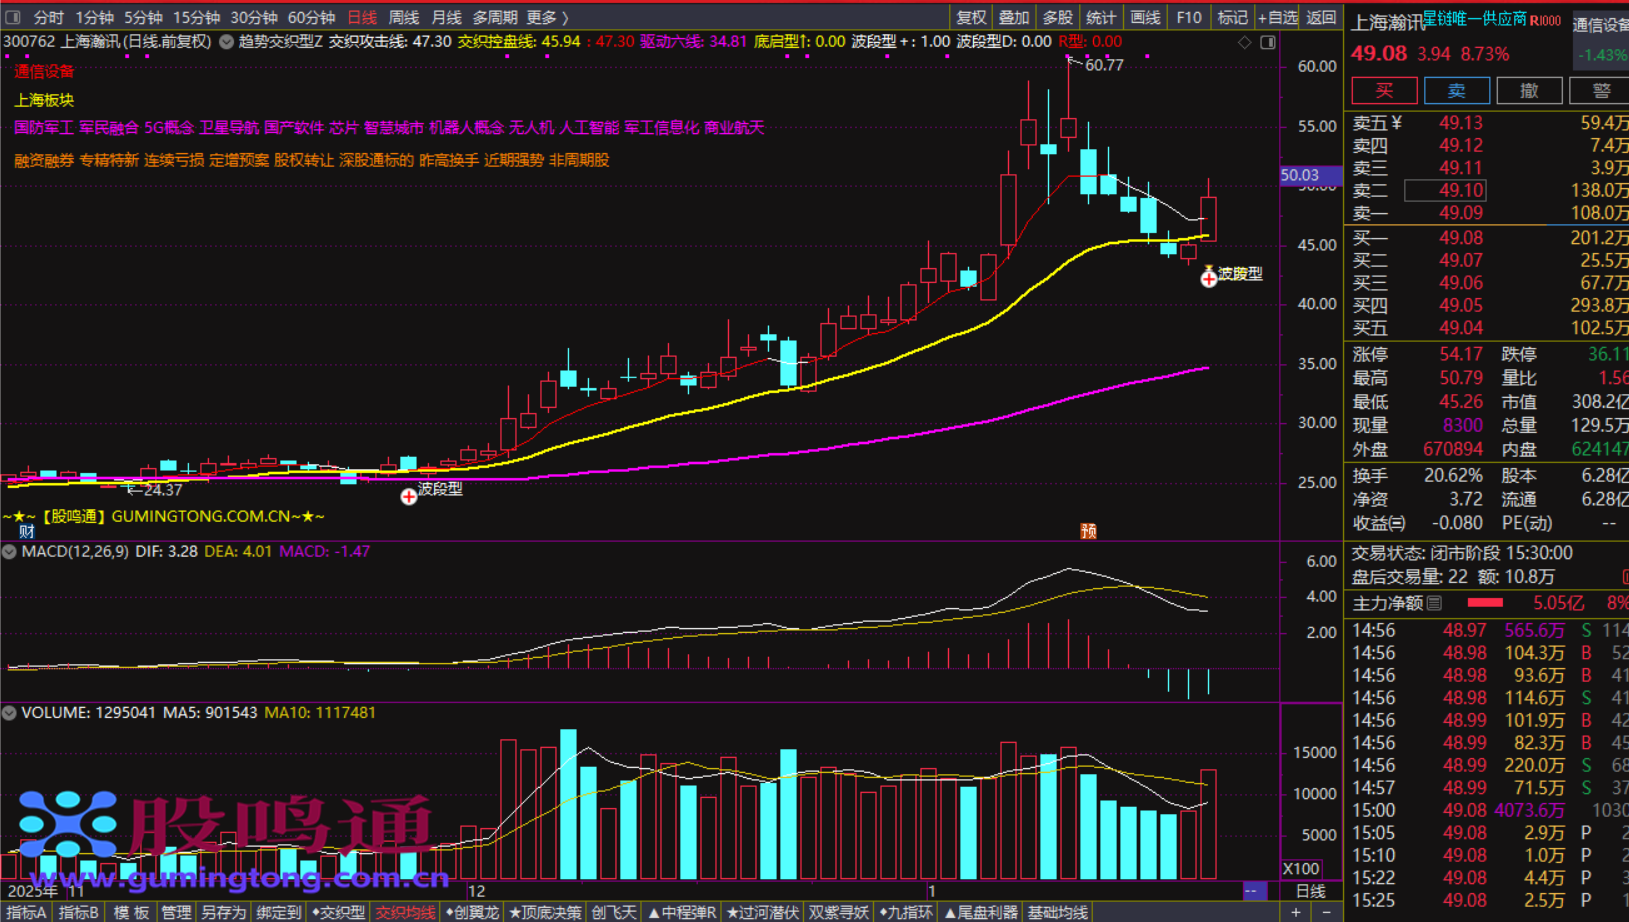Screen dimensions: 1629x922
Task: Click the diamond icon above the price axis
Action: tap(1245, 42)
